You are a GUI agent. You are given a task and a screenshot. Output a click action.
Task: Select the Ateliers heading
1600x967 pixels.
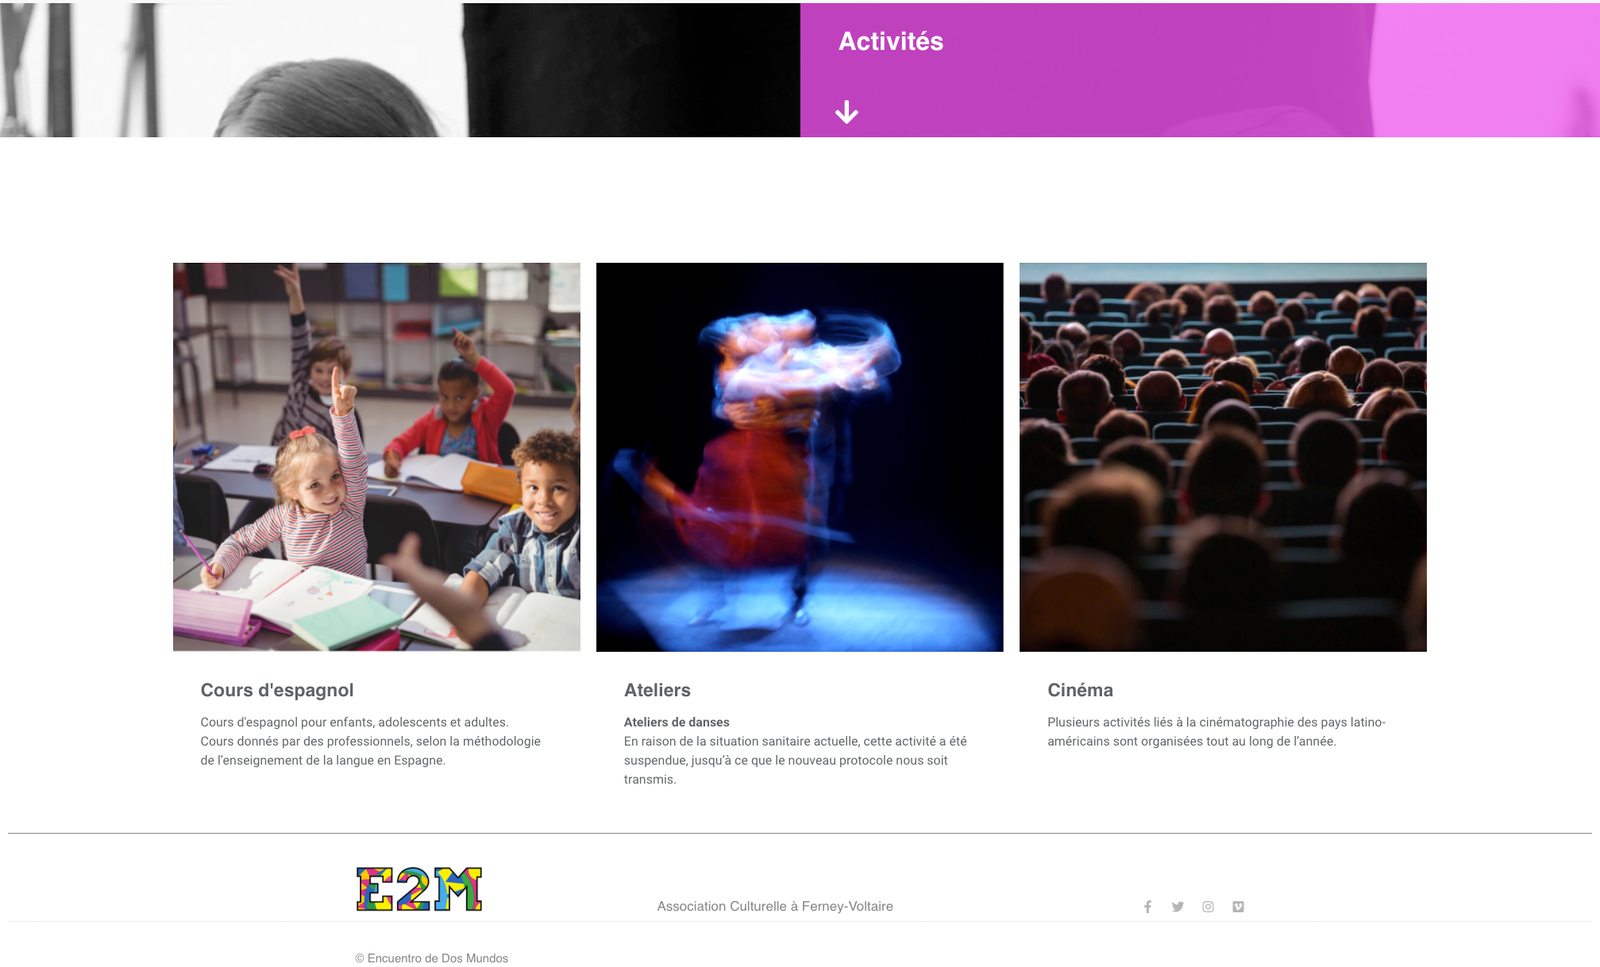(x=657, y=690)
